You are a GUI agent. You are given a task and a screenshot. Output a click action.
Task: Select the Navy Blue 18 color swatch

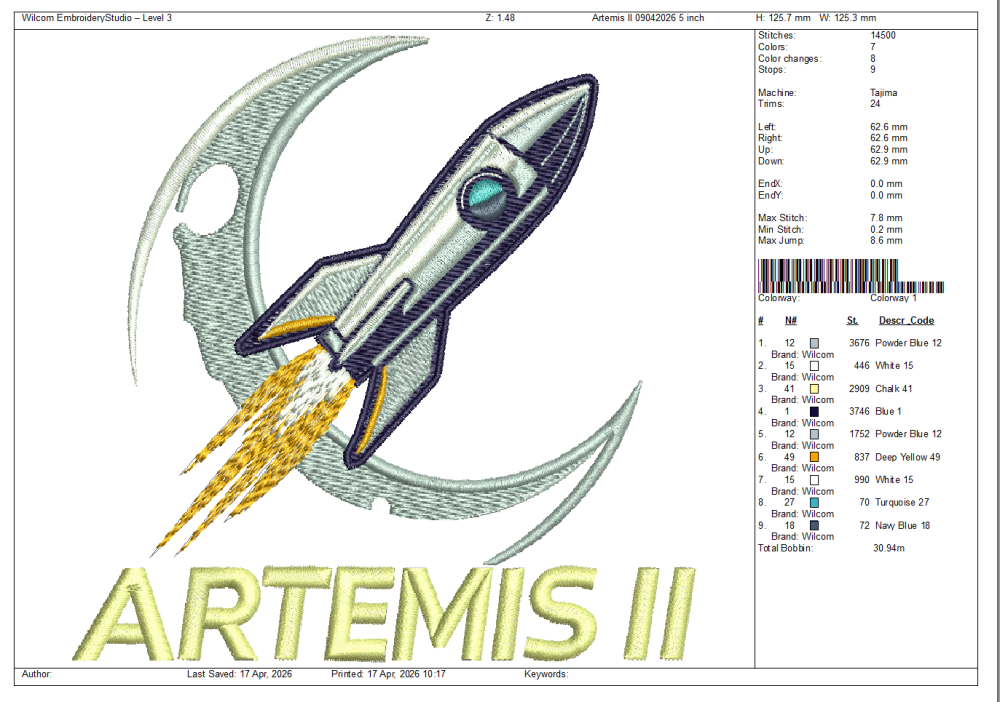[x=814, y=526]
